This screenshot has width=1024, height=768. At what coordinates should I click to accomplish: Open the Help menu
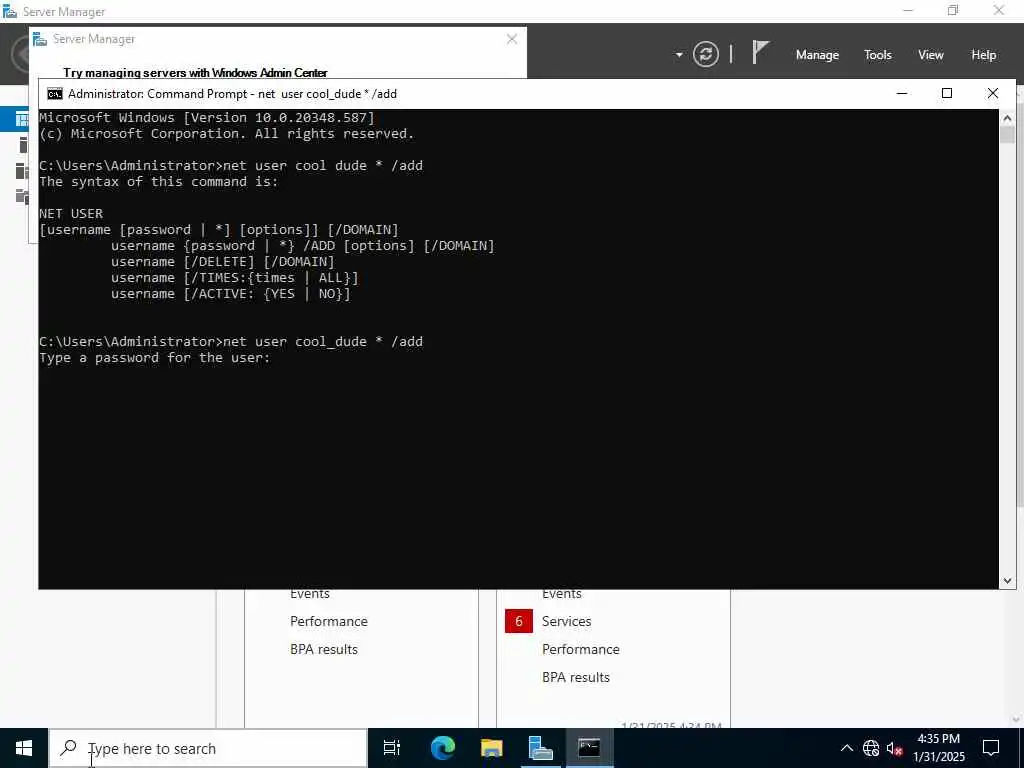tap(983, 55)
